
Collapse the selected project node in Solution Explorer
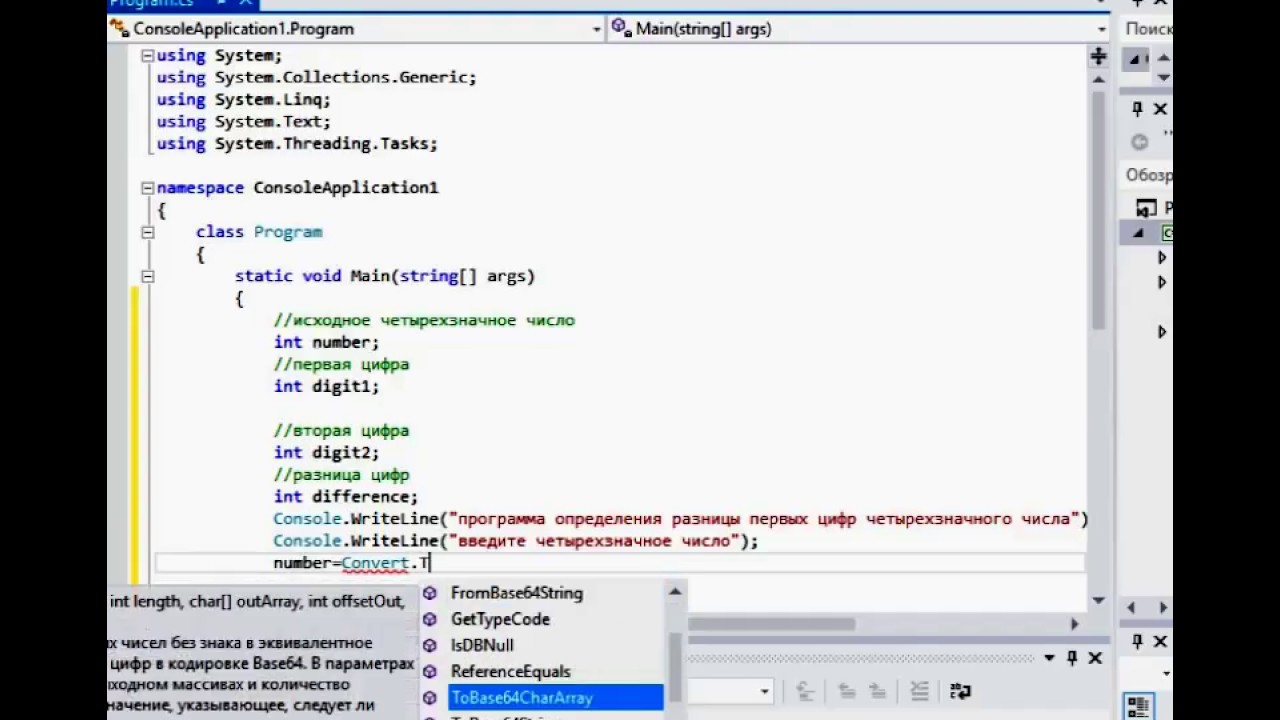click(1138, 233)
